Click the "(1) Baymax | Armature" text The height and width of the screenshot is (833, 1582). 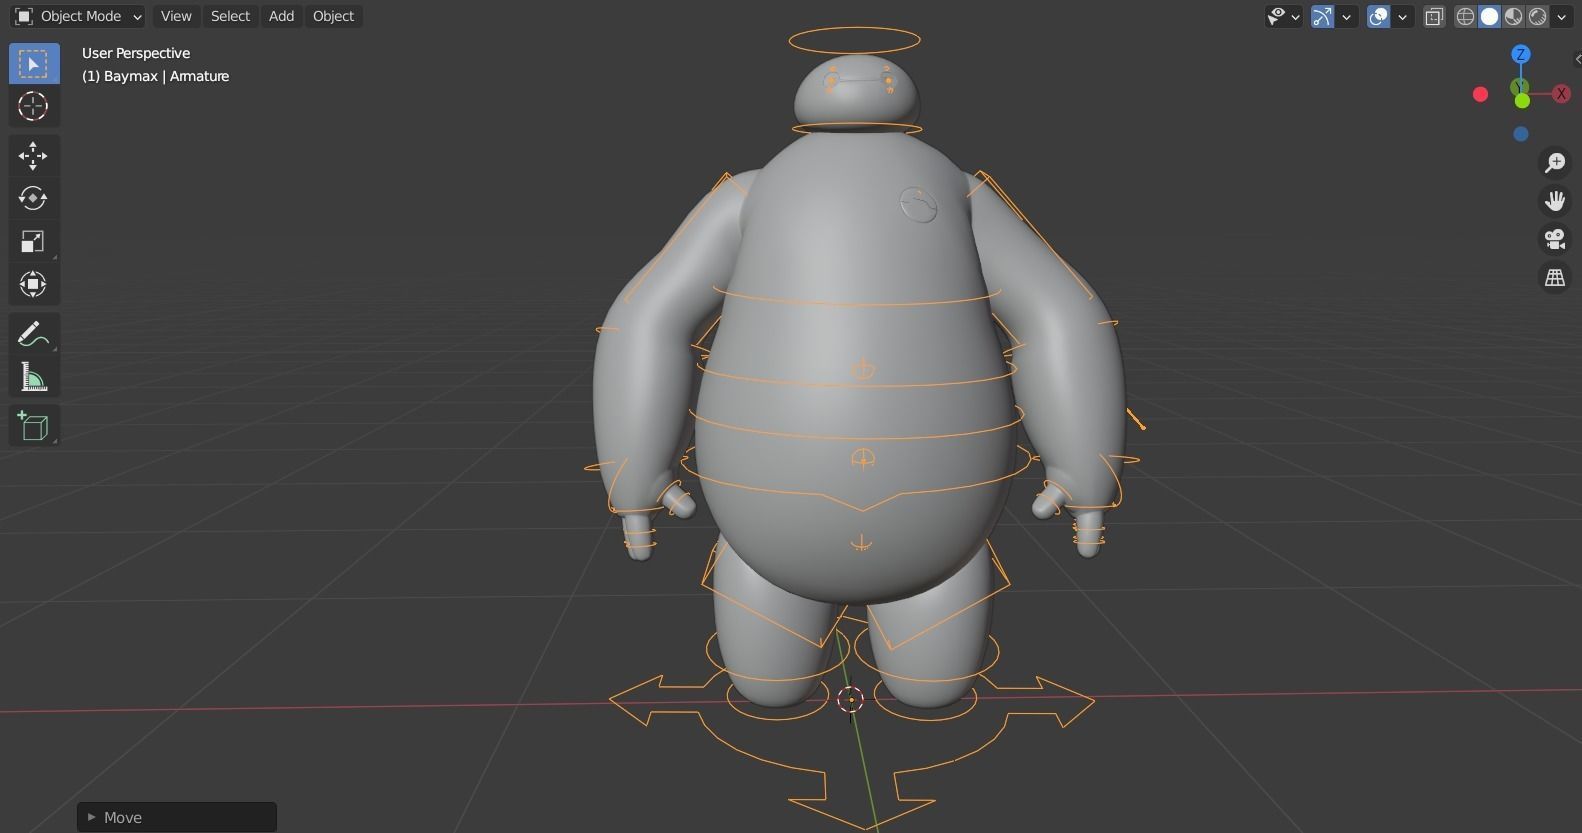pyautogui.click(x=156, y=76)
